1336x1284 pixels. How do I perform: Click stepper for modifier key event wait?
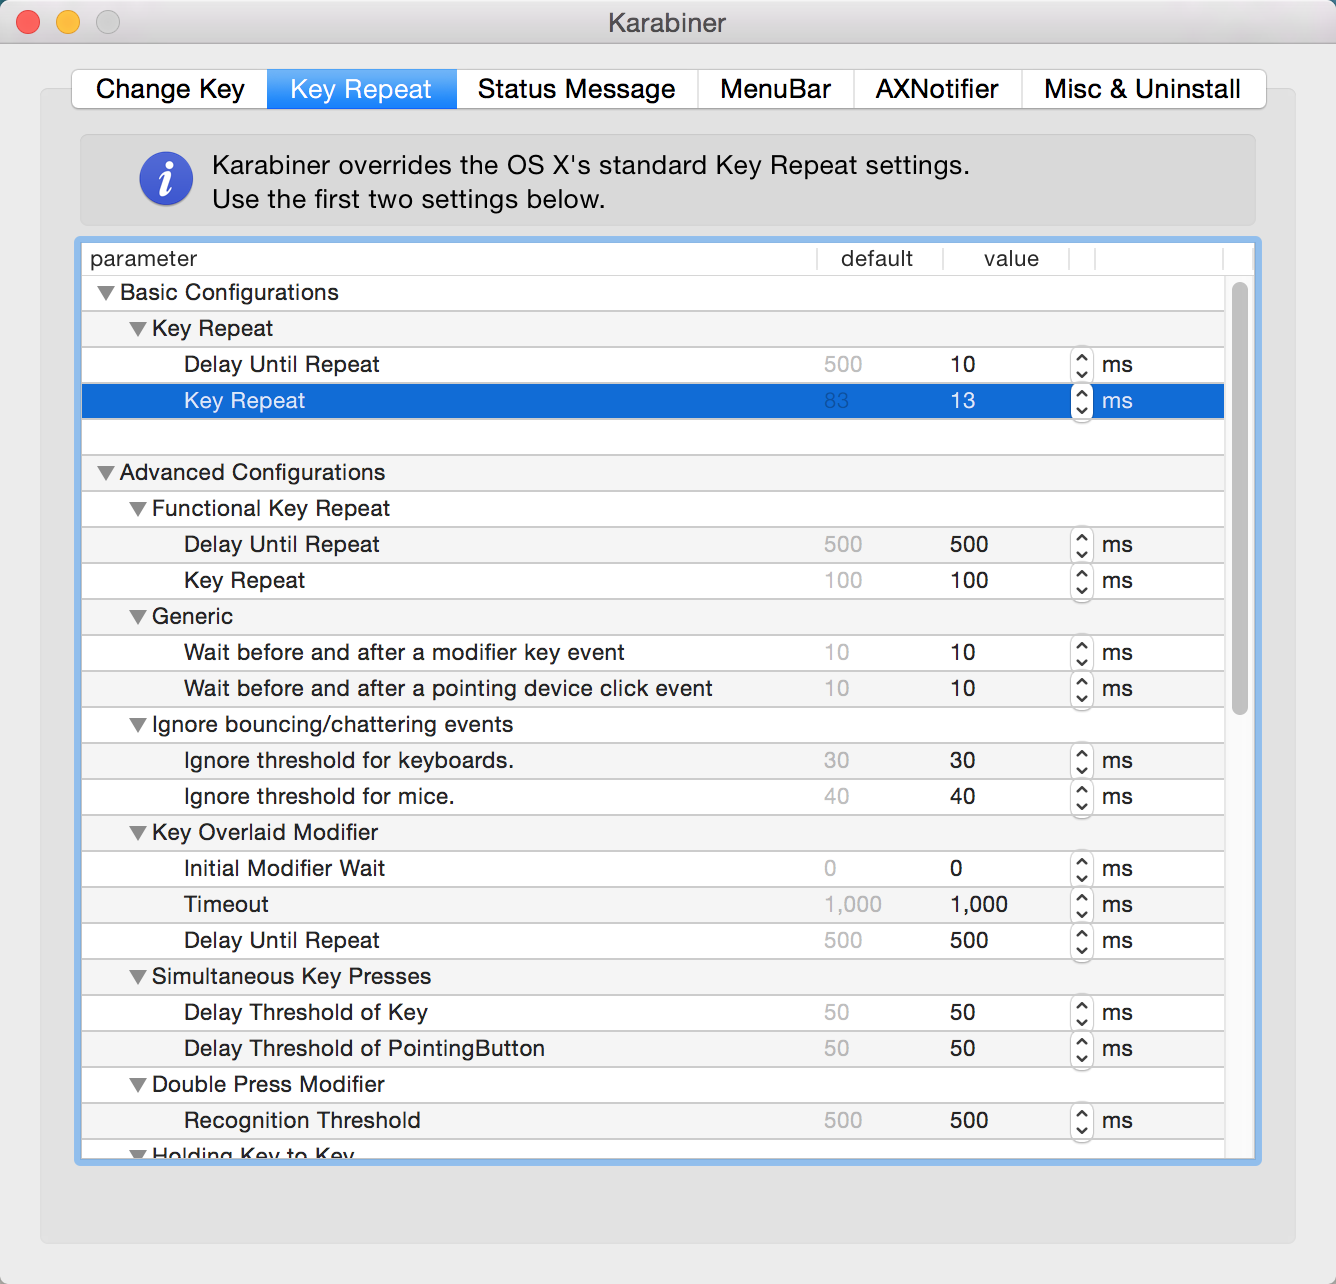(1081, 653)
